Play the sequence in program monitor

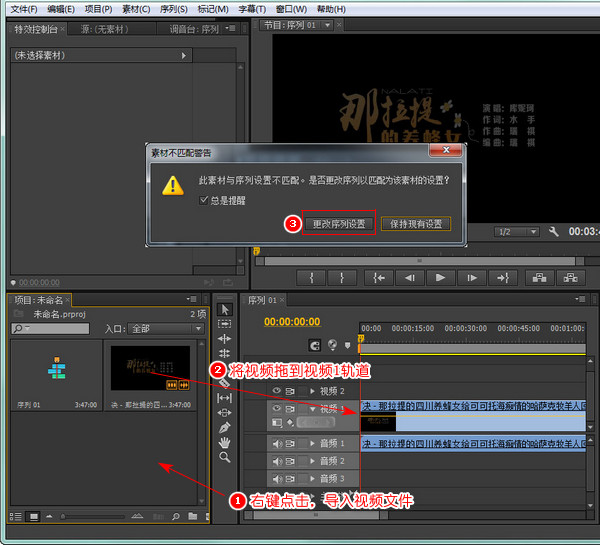[440, 278]
